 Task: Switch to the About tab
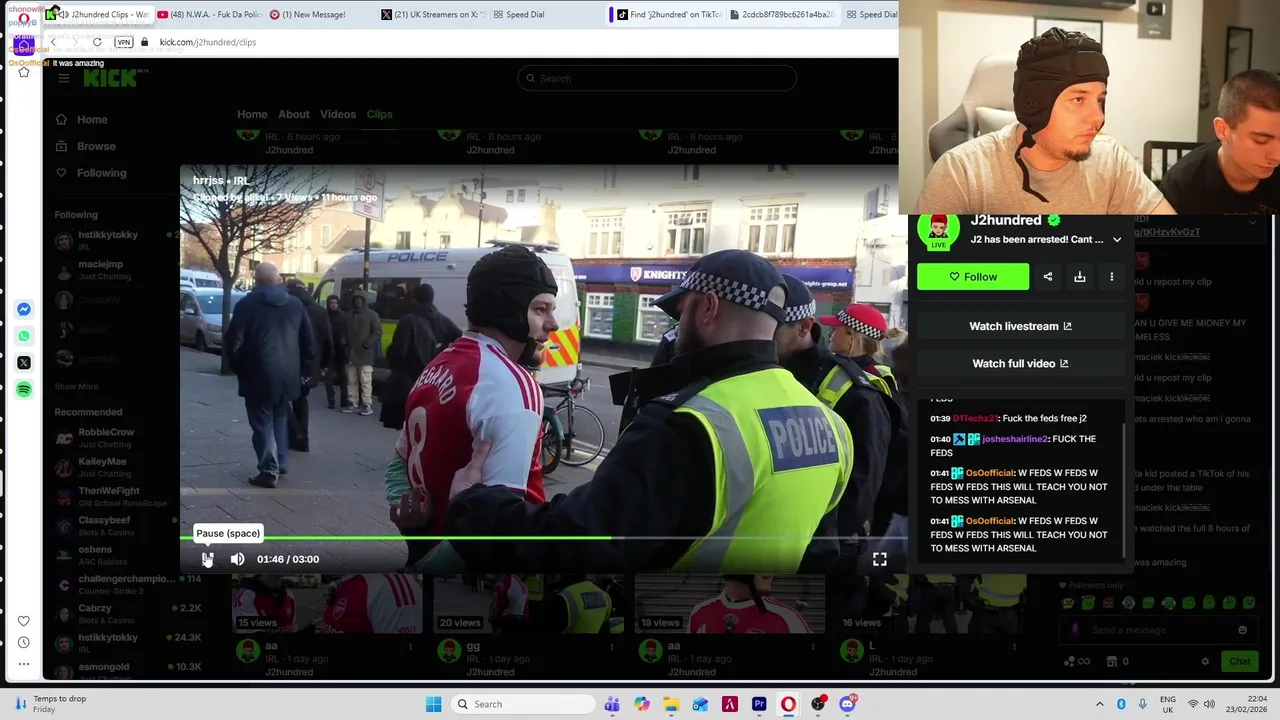[x=294, y=114]
